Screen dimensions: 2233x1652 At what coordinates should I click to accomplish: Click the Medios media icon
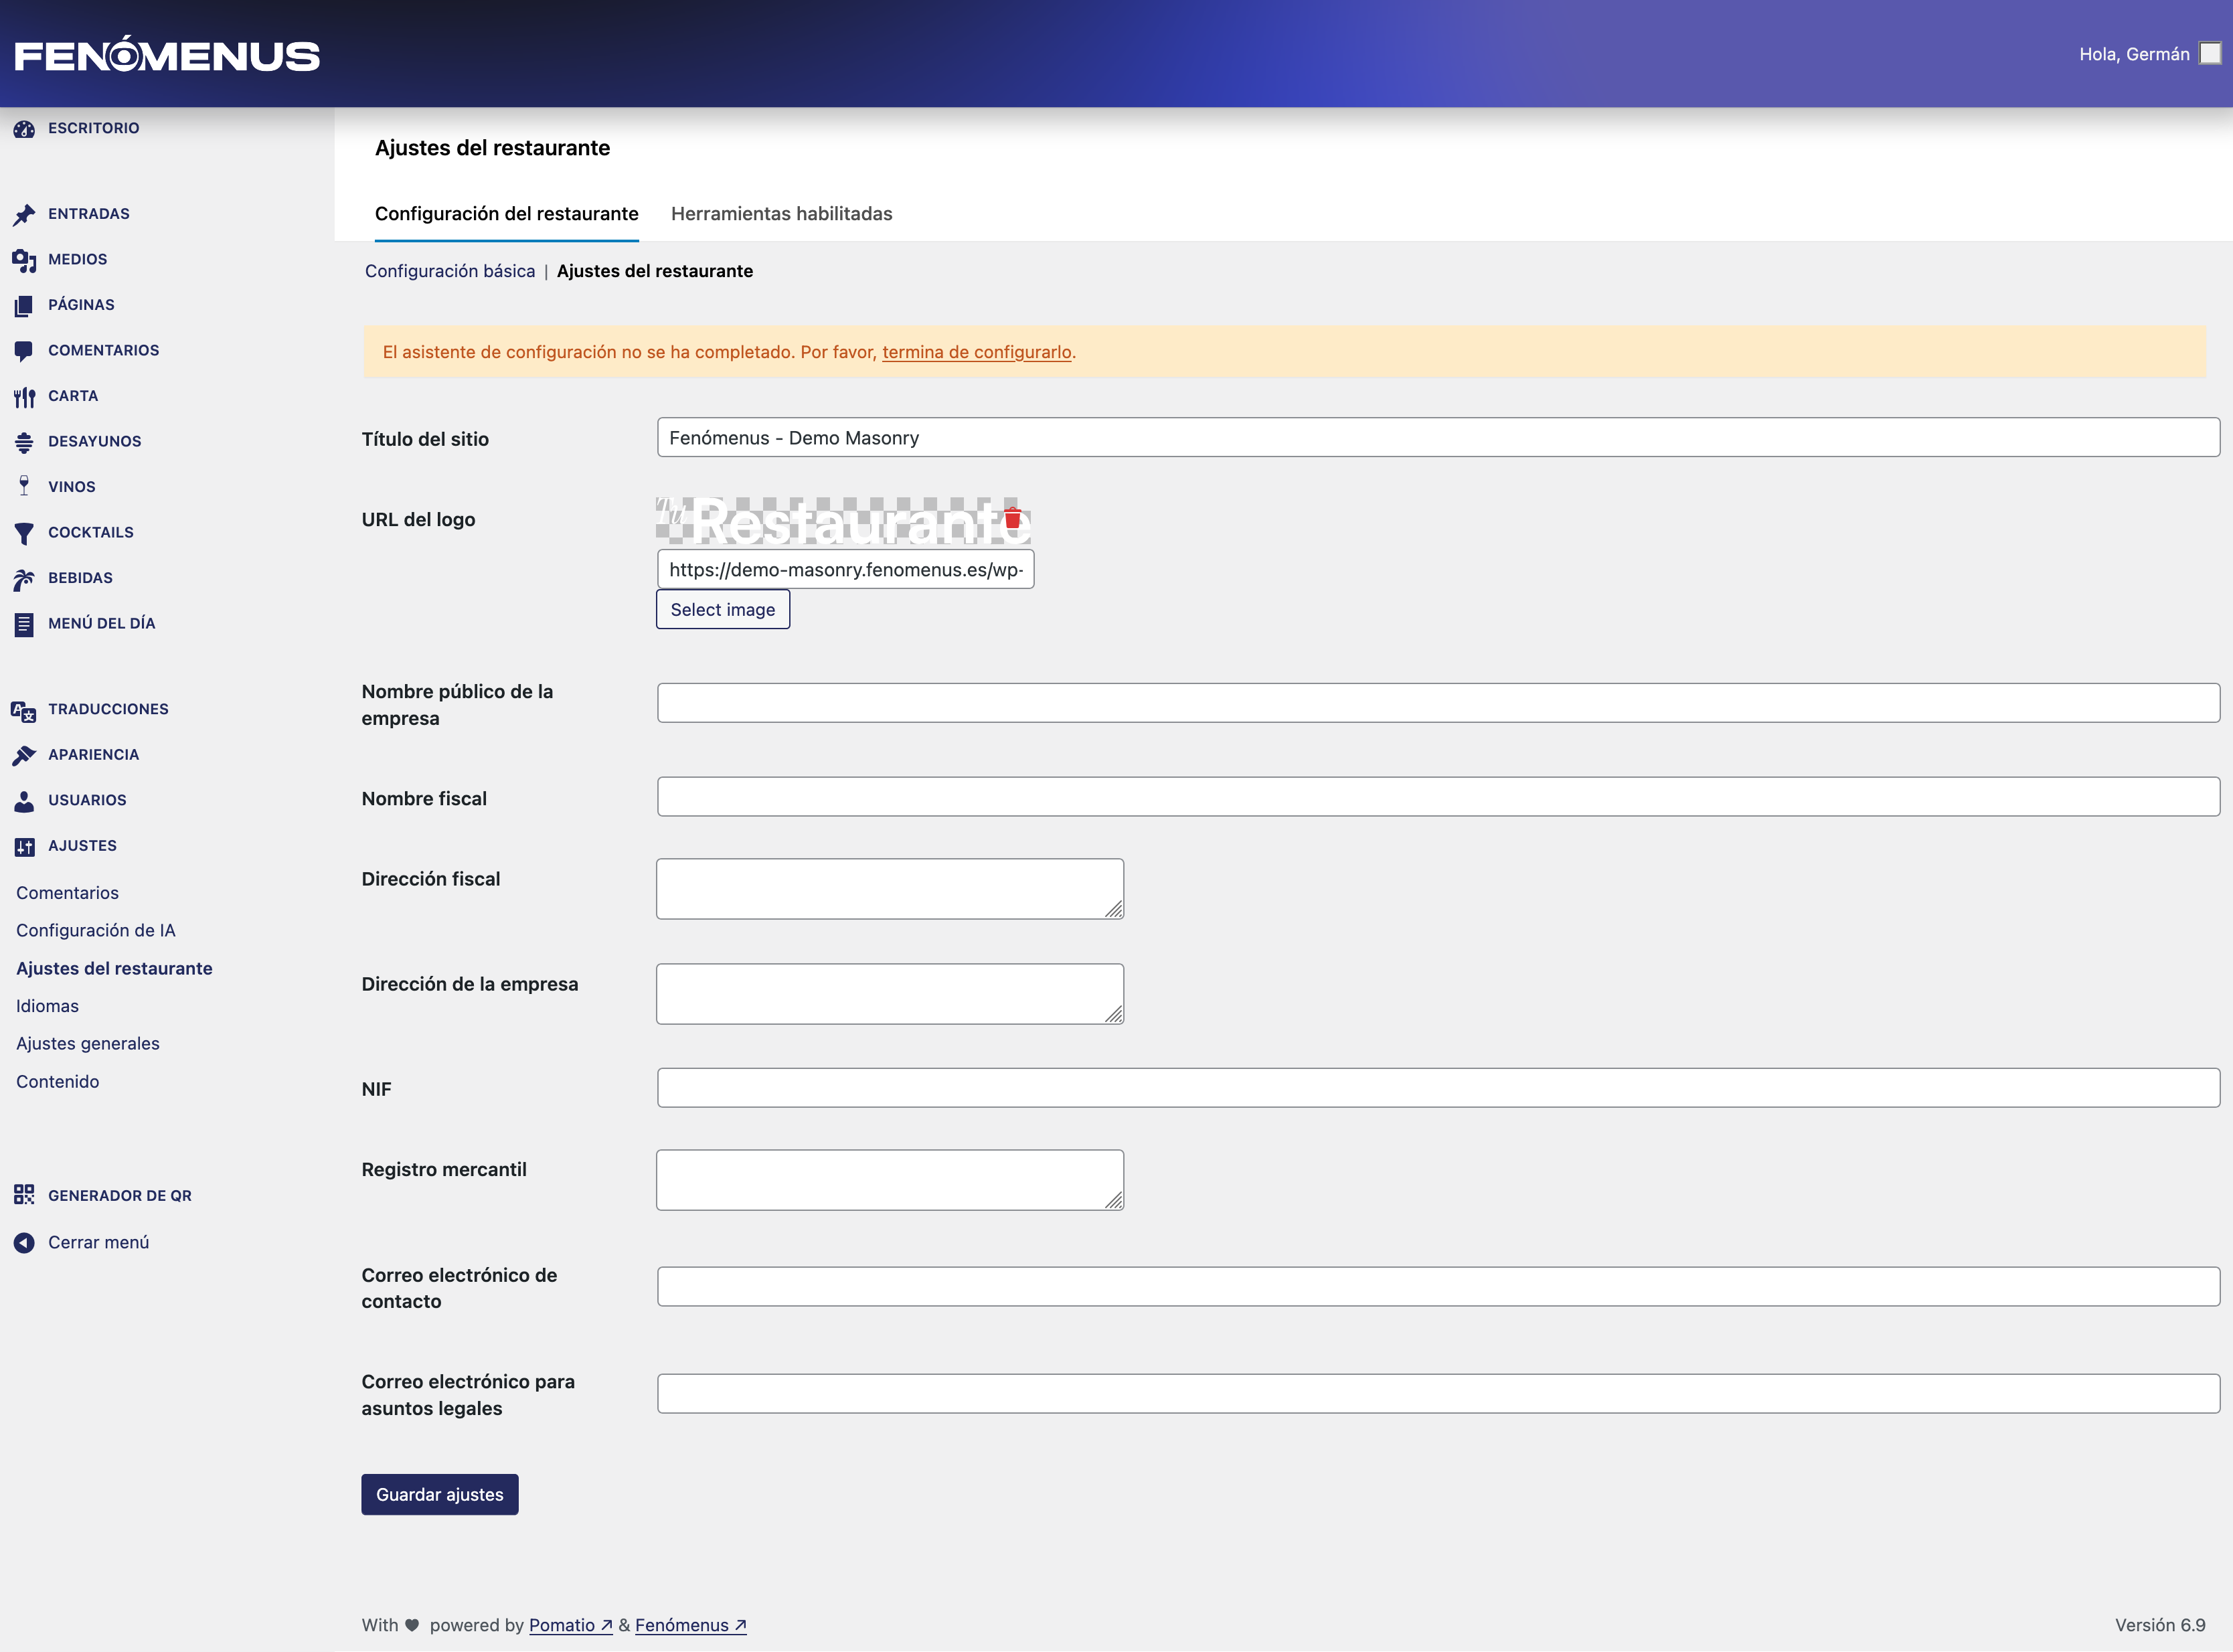(x=24, y=260)
